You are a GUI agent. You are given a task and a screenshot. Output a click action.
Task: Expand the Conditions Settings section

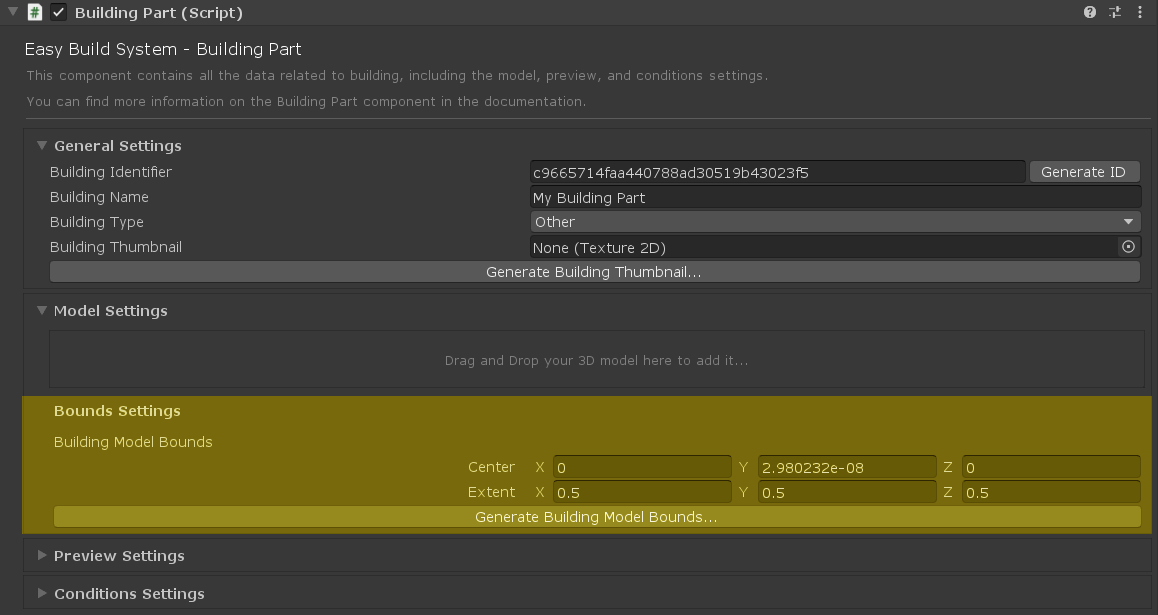[42, 594]
